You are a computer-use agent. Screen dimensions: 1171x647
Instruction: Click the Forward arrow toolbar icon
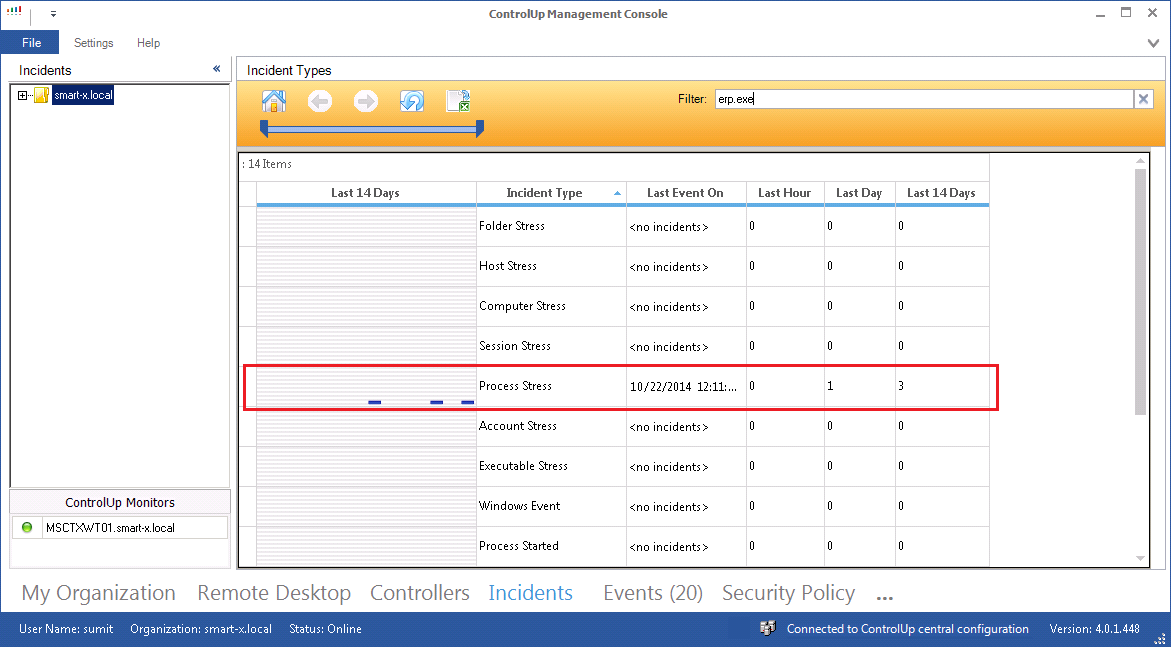click(x=366, y=101)
